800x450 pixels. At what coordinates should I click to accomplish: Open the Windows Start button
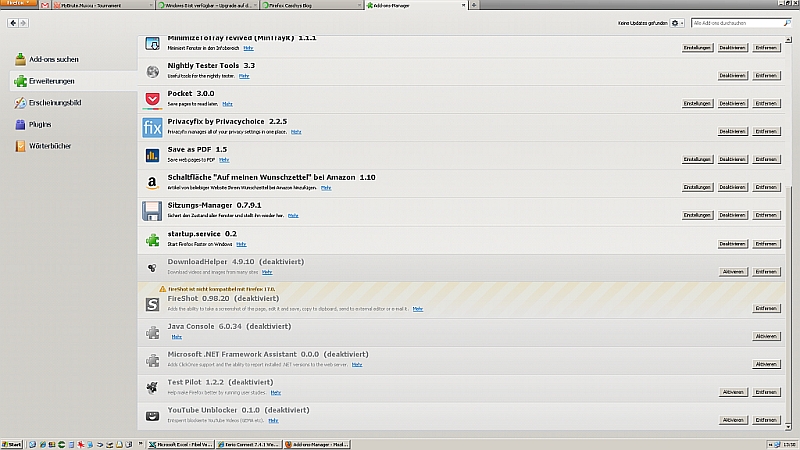[x=12, y=444]
